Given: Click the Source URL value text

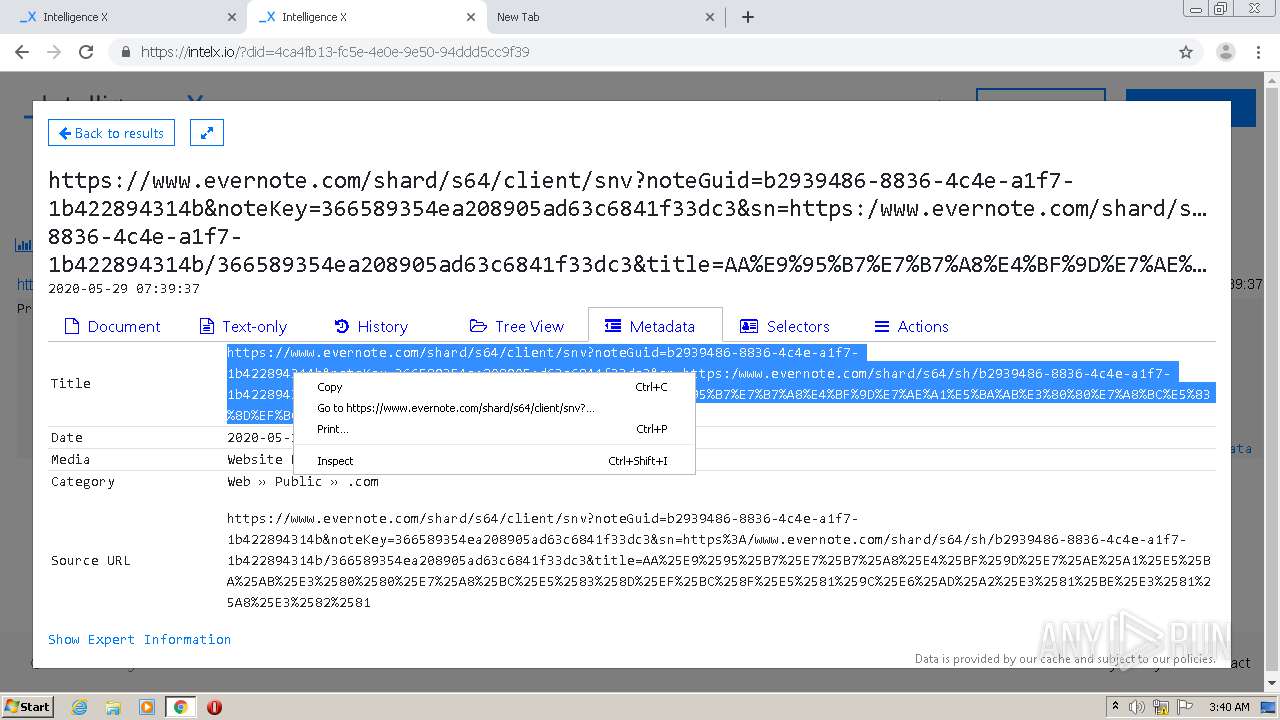Looking at the screenshot, I should [x=719, y=560].
